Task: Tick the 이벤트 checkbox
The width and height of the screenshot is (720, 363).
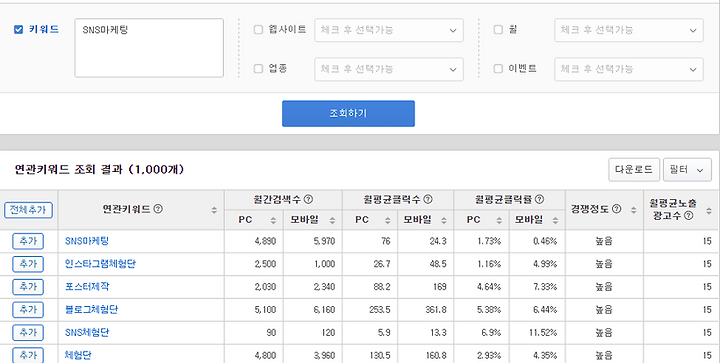Action: point(498,69)
